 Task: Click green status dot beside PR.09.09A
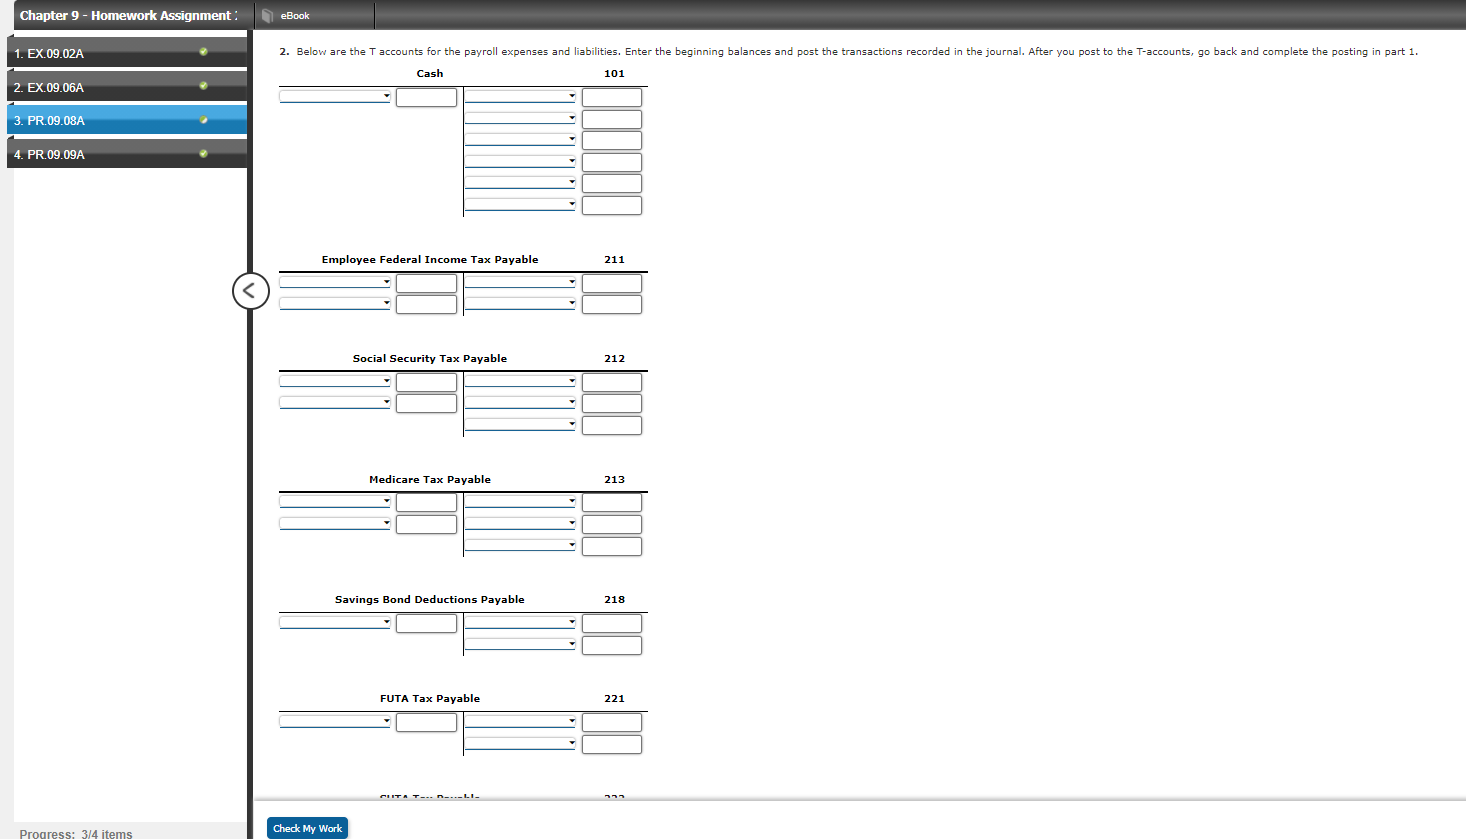click(x=203, y=153)
